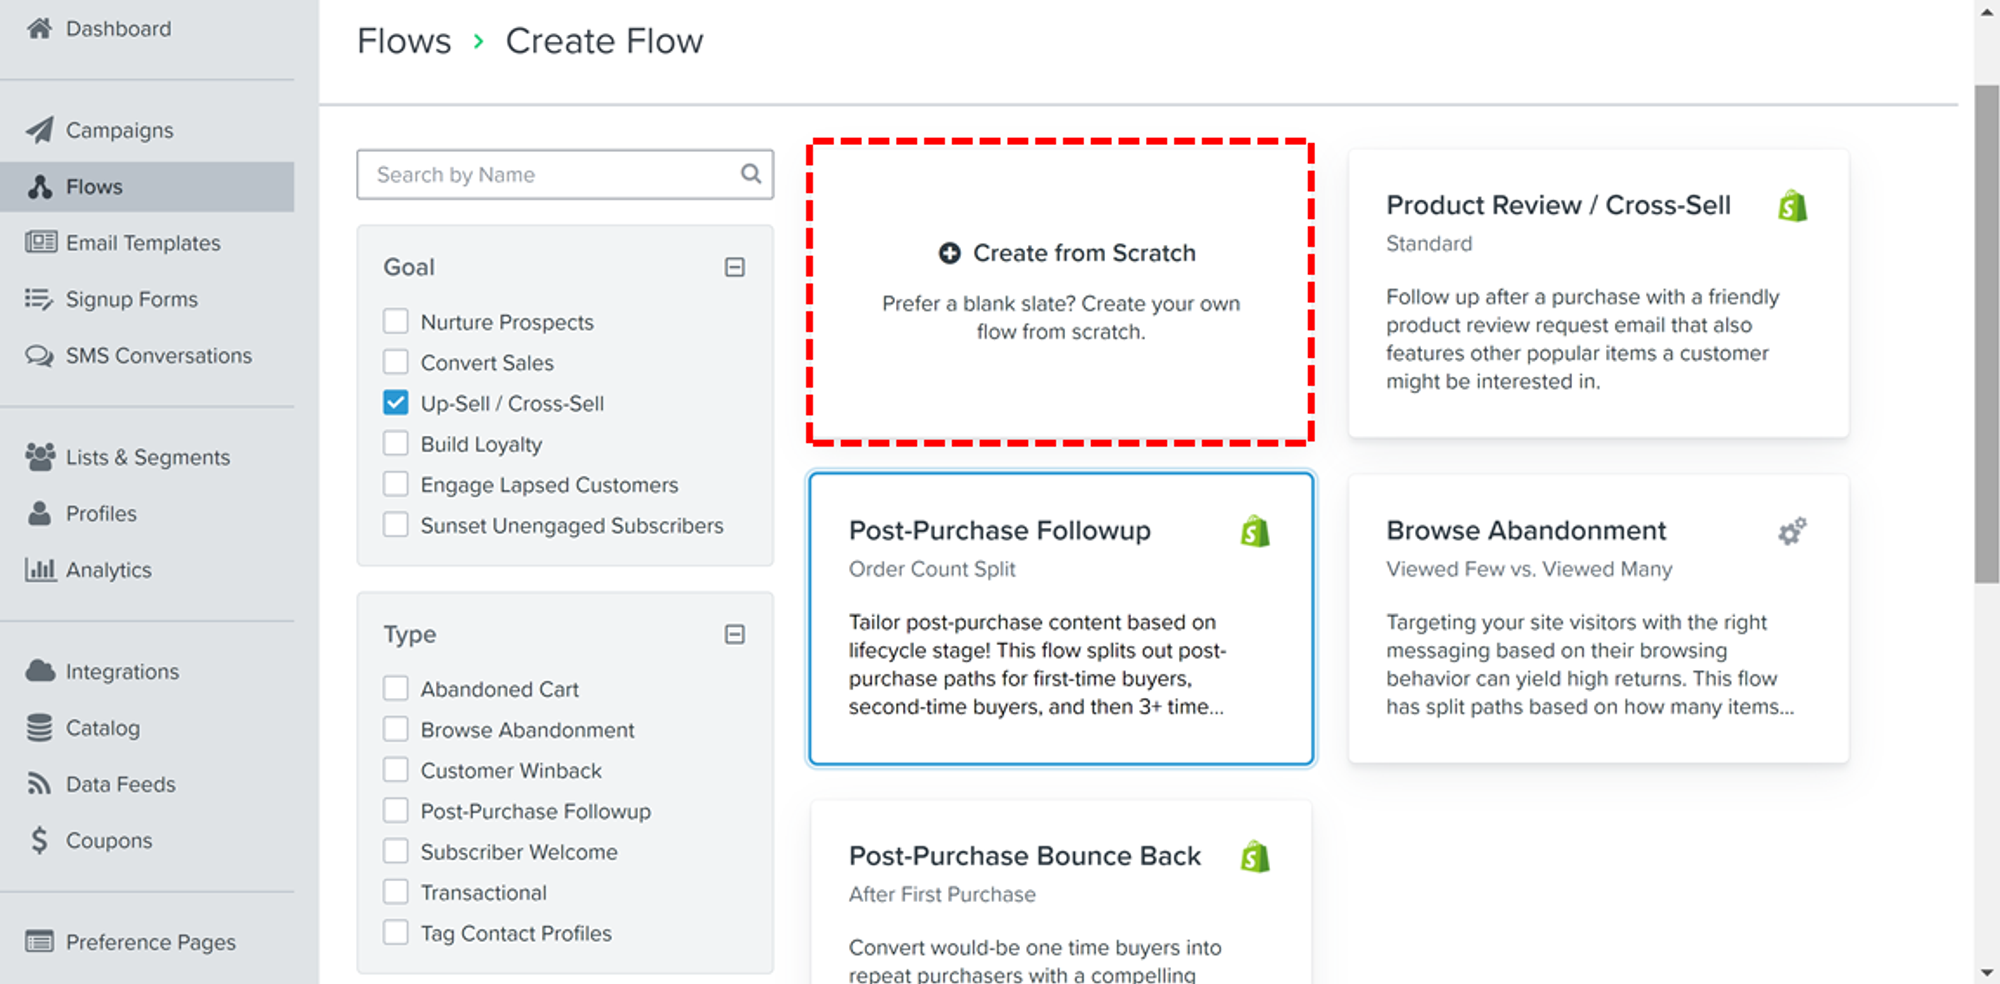Click the Dashboard home icon
2000x984 pixels.
pyautogui.click(x=40, y=28)
